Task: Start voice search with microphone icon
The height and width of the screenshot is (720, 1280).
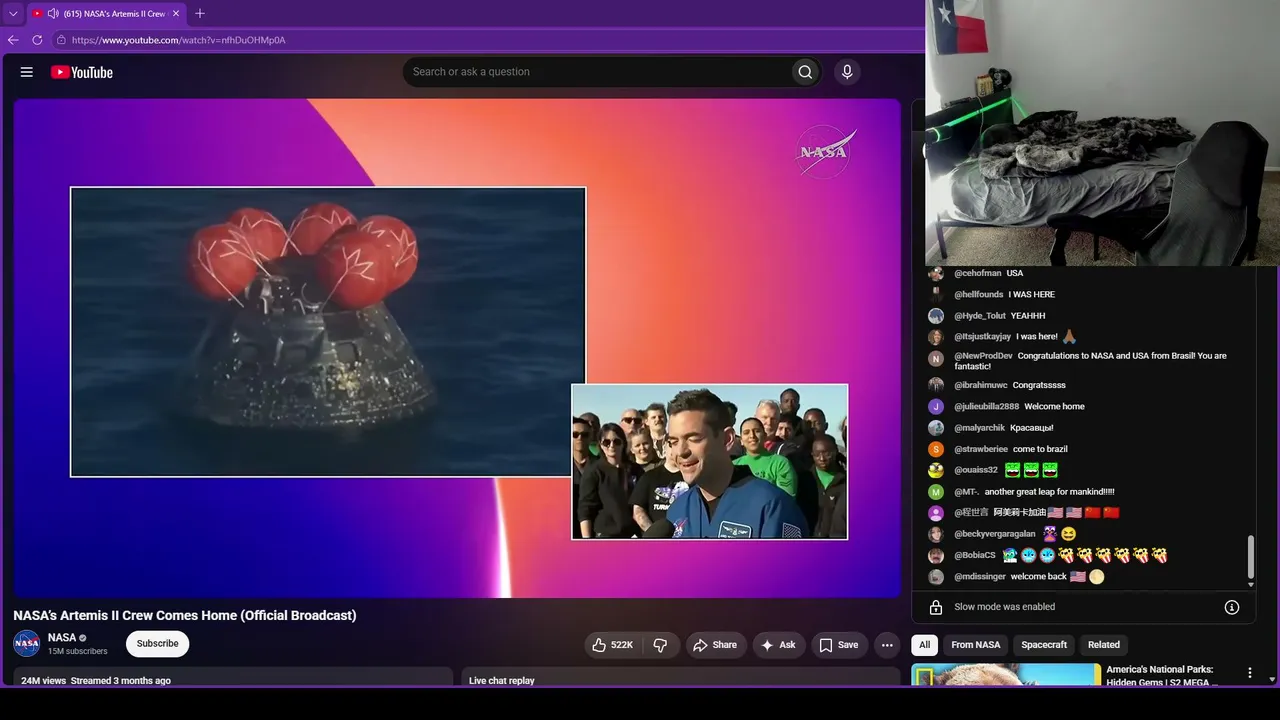Action: click(x=847, y=72)
